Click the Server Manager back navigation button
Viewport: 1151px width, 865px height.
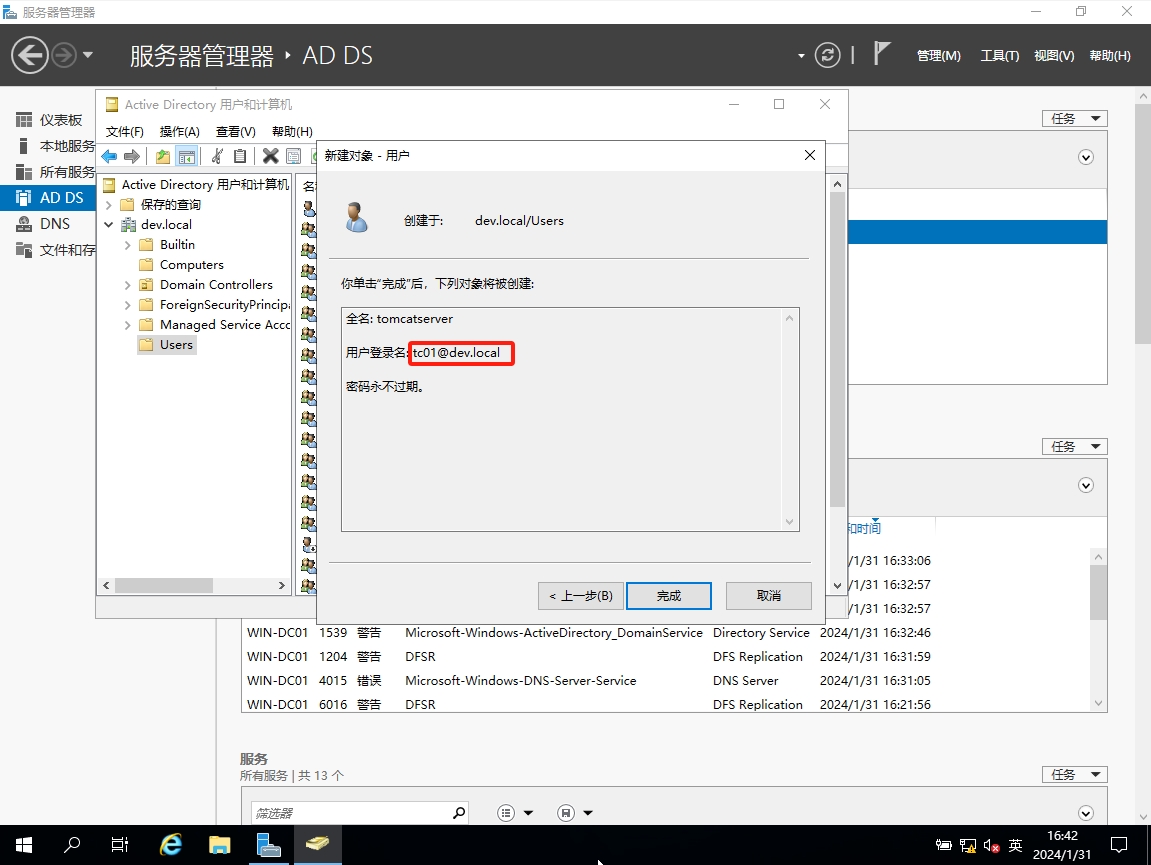coord(30,55)
